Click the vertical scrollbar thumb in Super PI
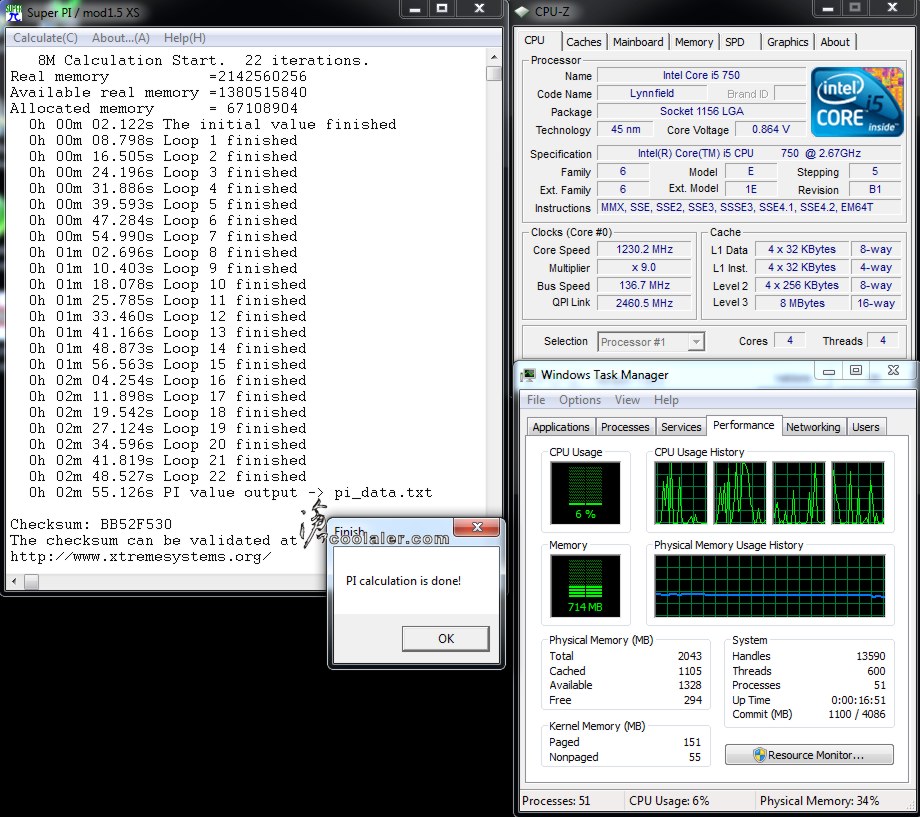Image resolution: width=920 pixels, height=817 pixels. click(x=494, y=73)
